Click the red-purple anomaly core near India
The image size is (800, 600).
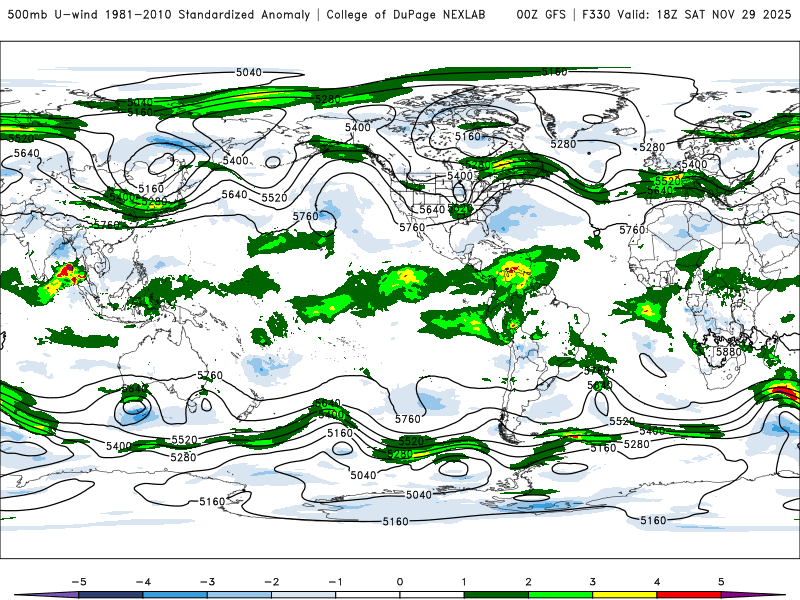click(x=68, y=272)
